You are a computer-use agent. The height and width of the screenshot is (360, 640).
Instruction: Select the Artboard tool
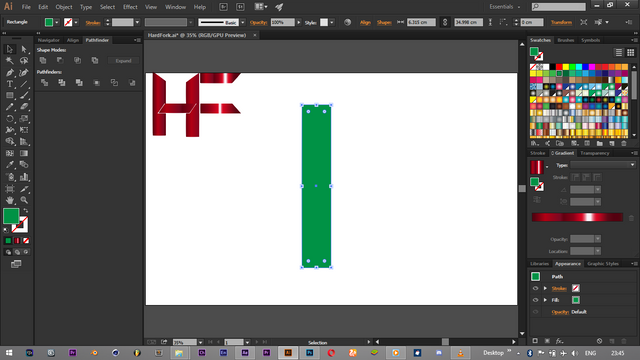[x=9, y=189]
